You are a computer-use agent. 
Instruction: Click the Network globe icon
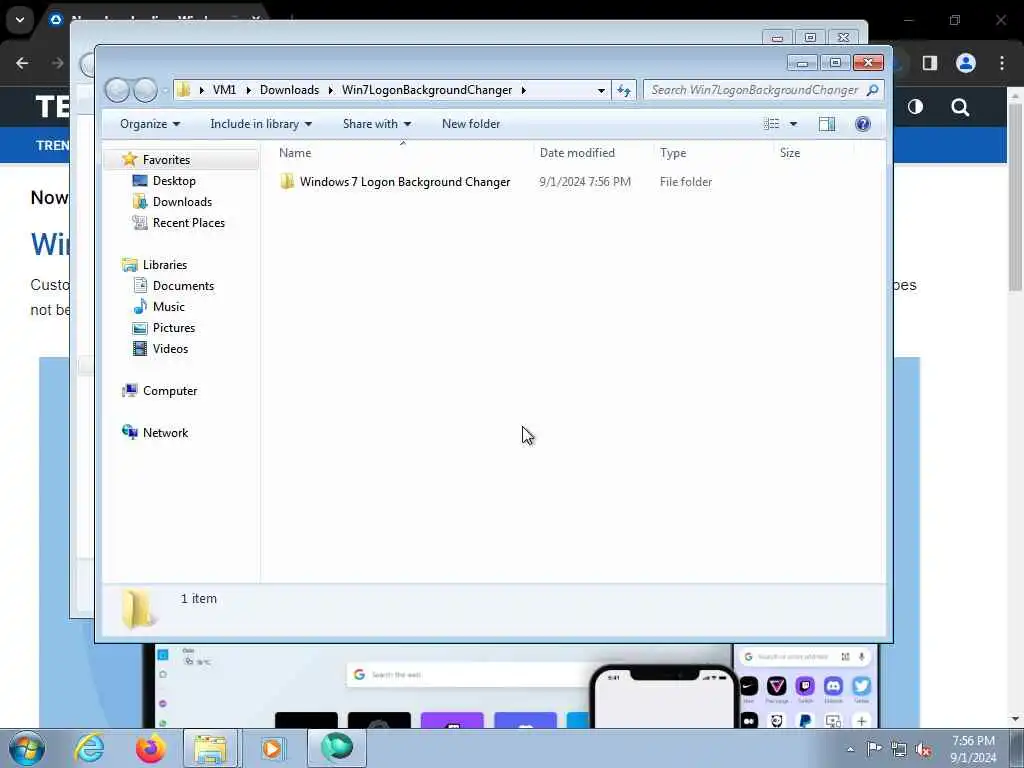pos(129,432)
